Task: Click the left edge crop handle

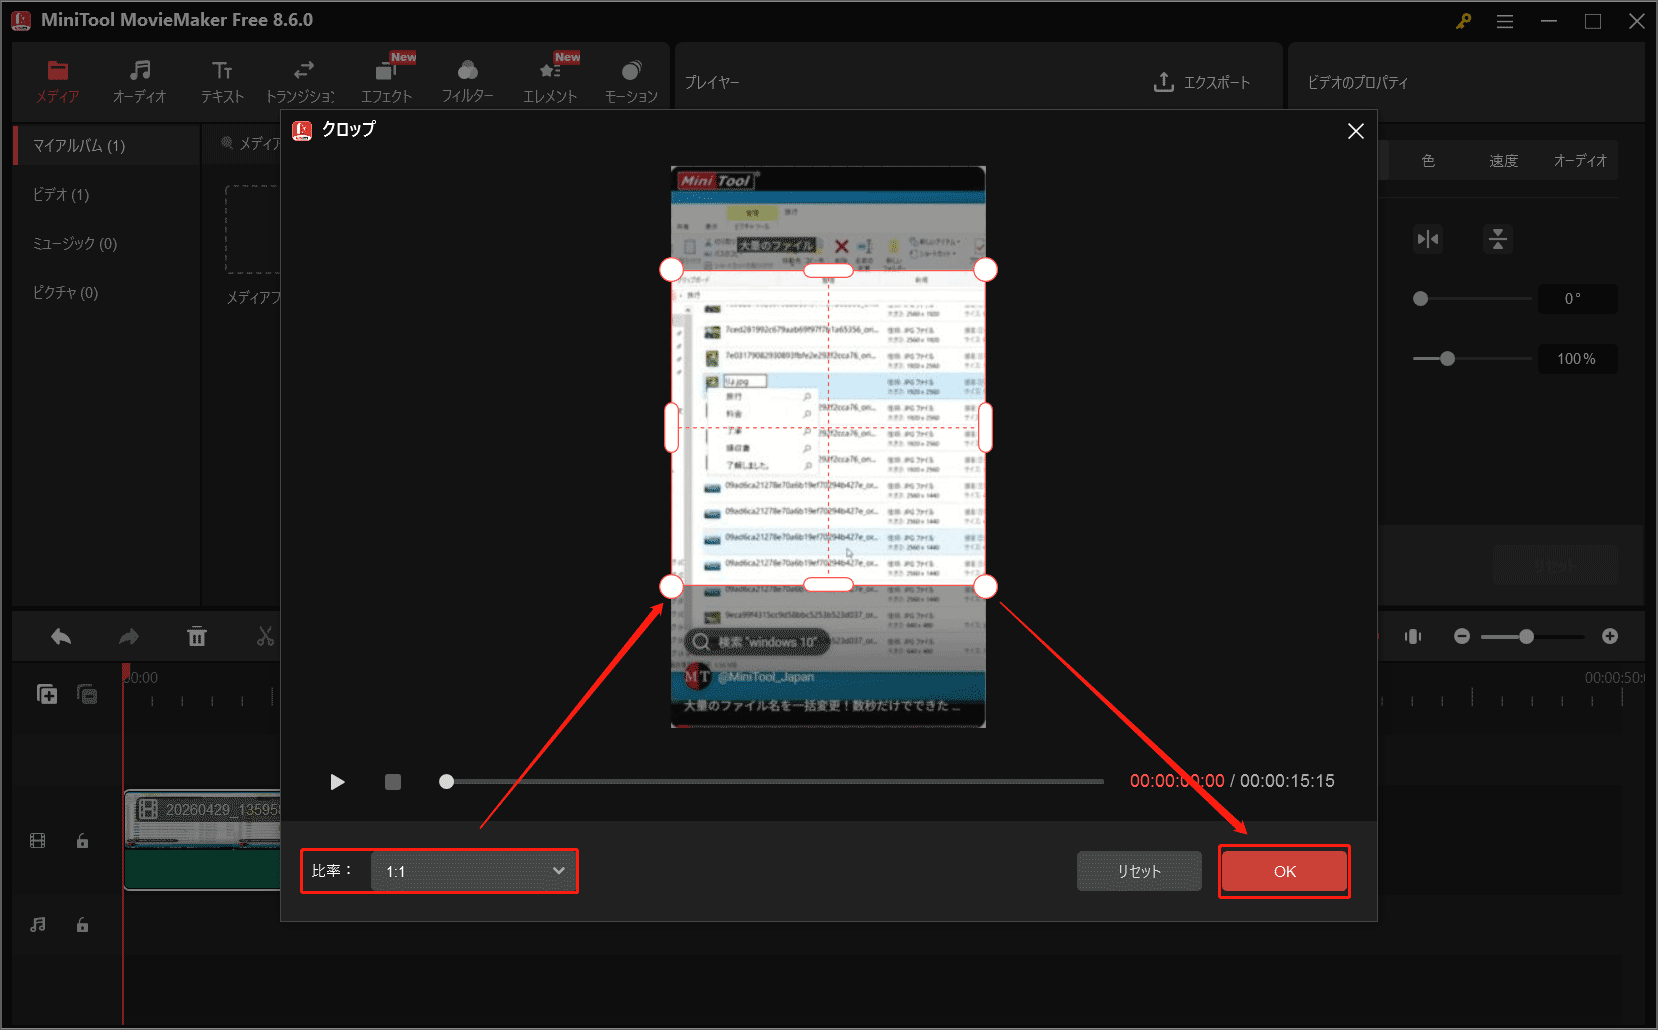Action: pos(672,428)
